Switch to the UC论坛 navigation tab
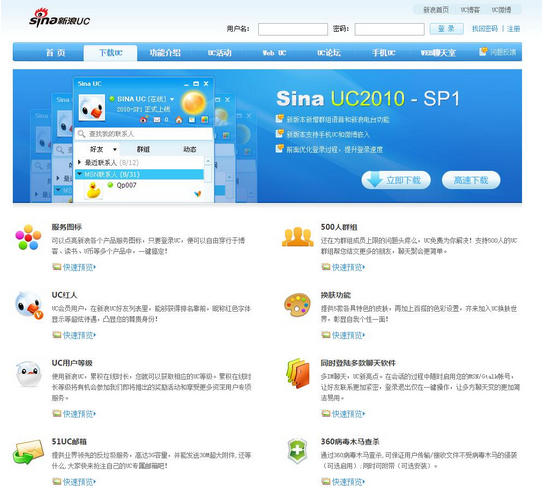 (x=329, y=53)
